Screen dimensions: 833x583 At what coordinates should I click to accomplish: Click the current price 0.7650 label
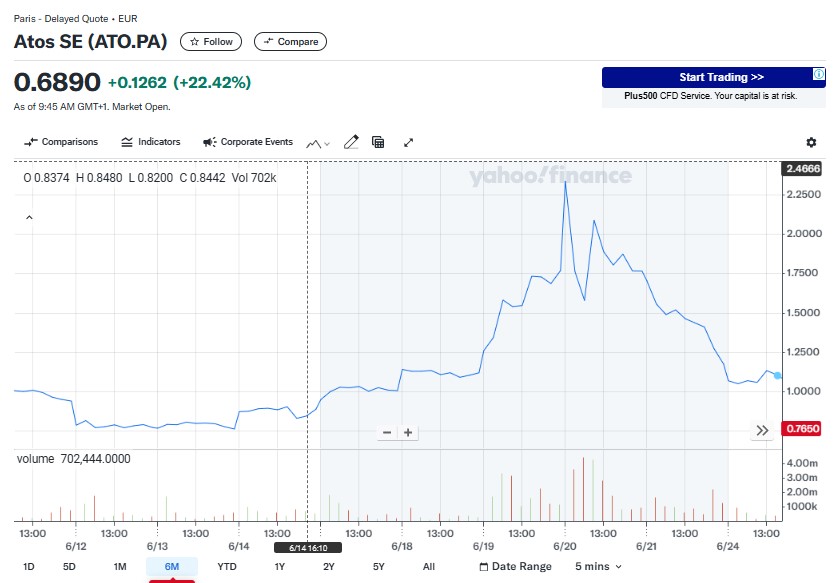tap(803, 428)
